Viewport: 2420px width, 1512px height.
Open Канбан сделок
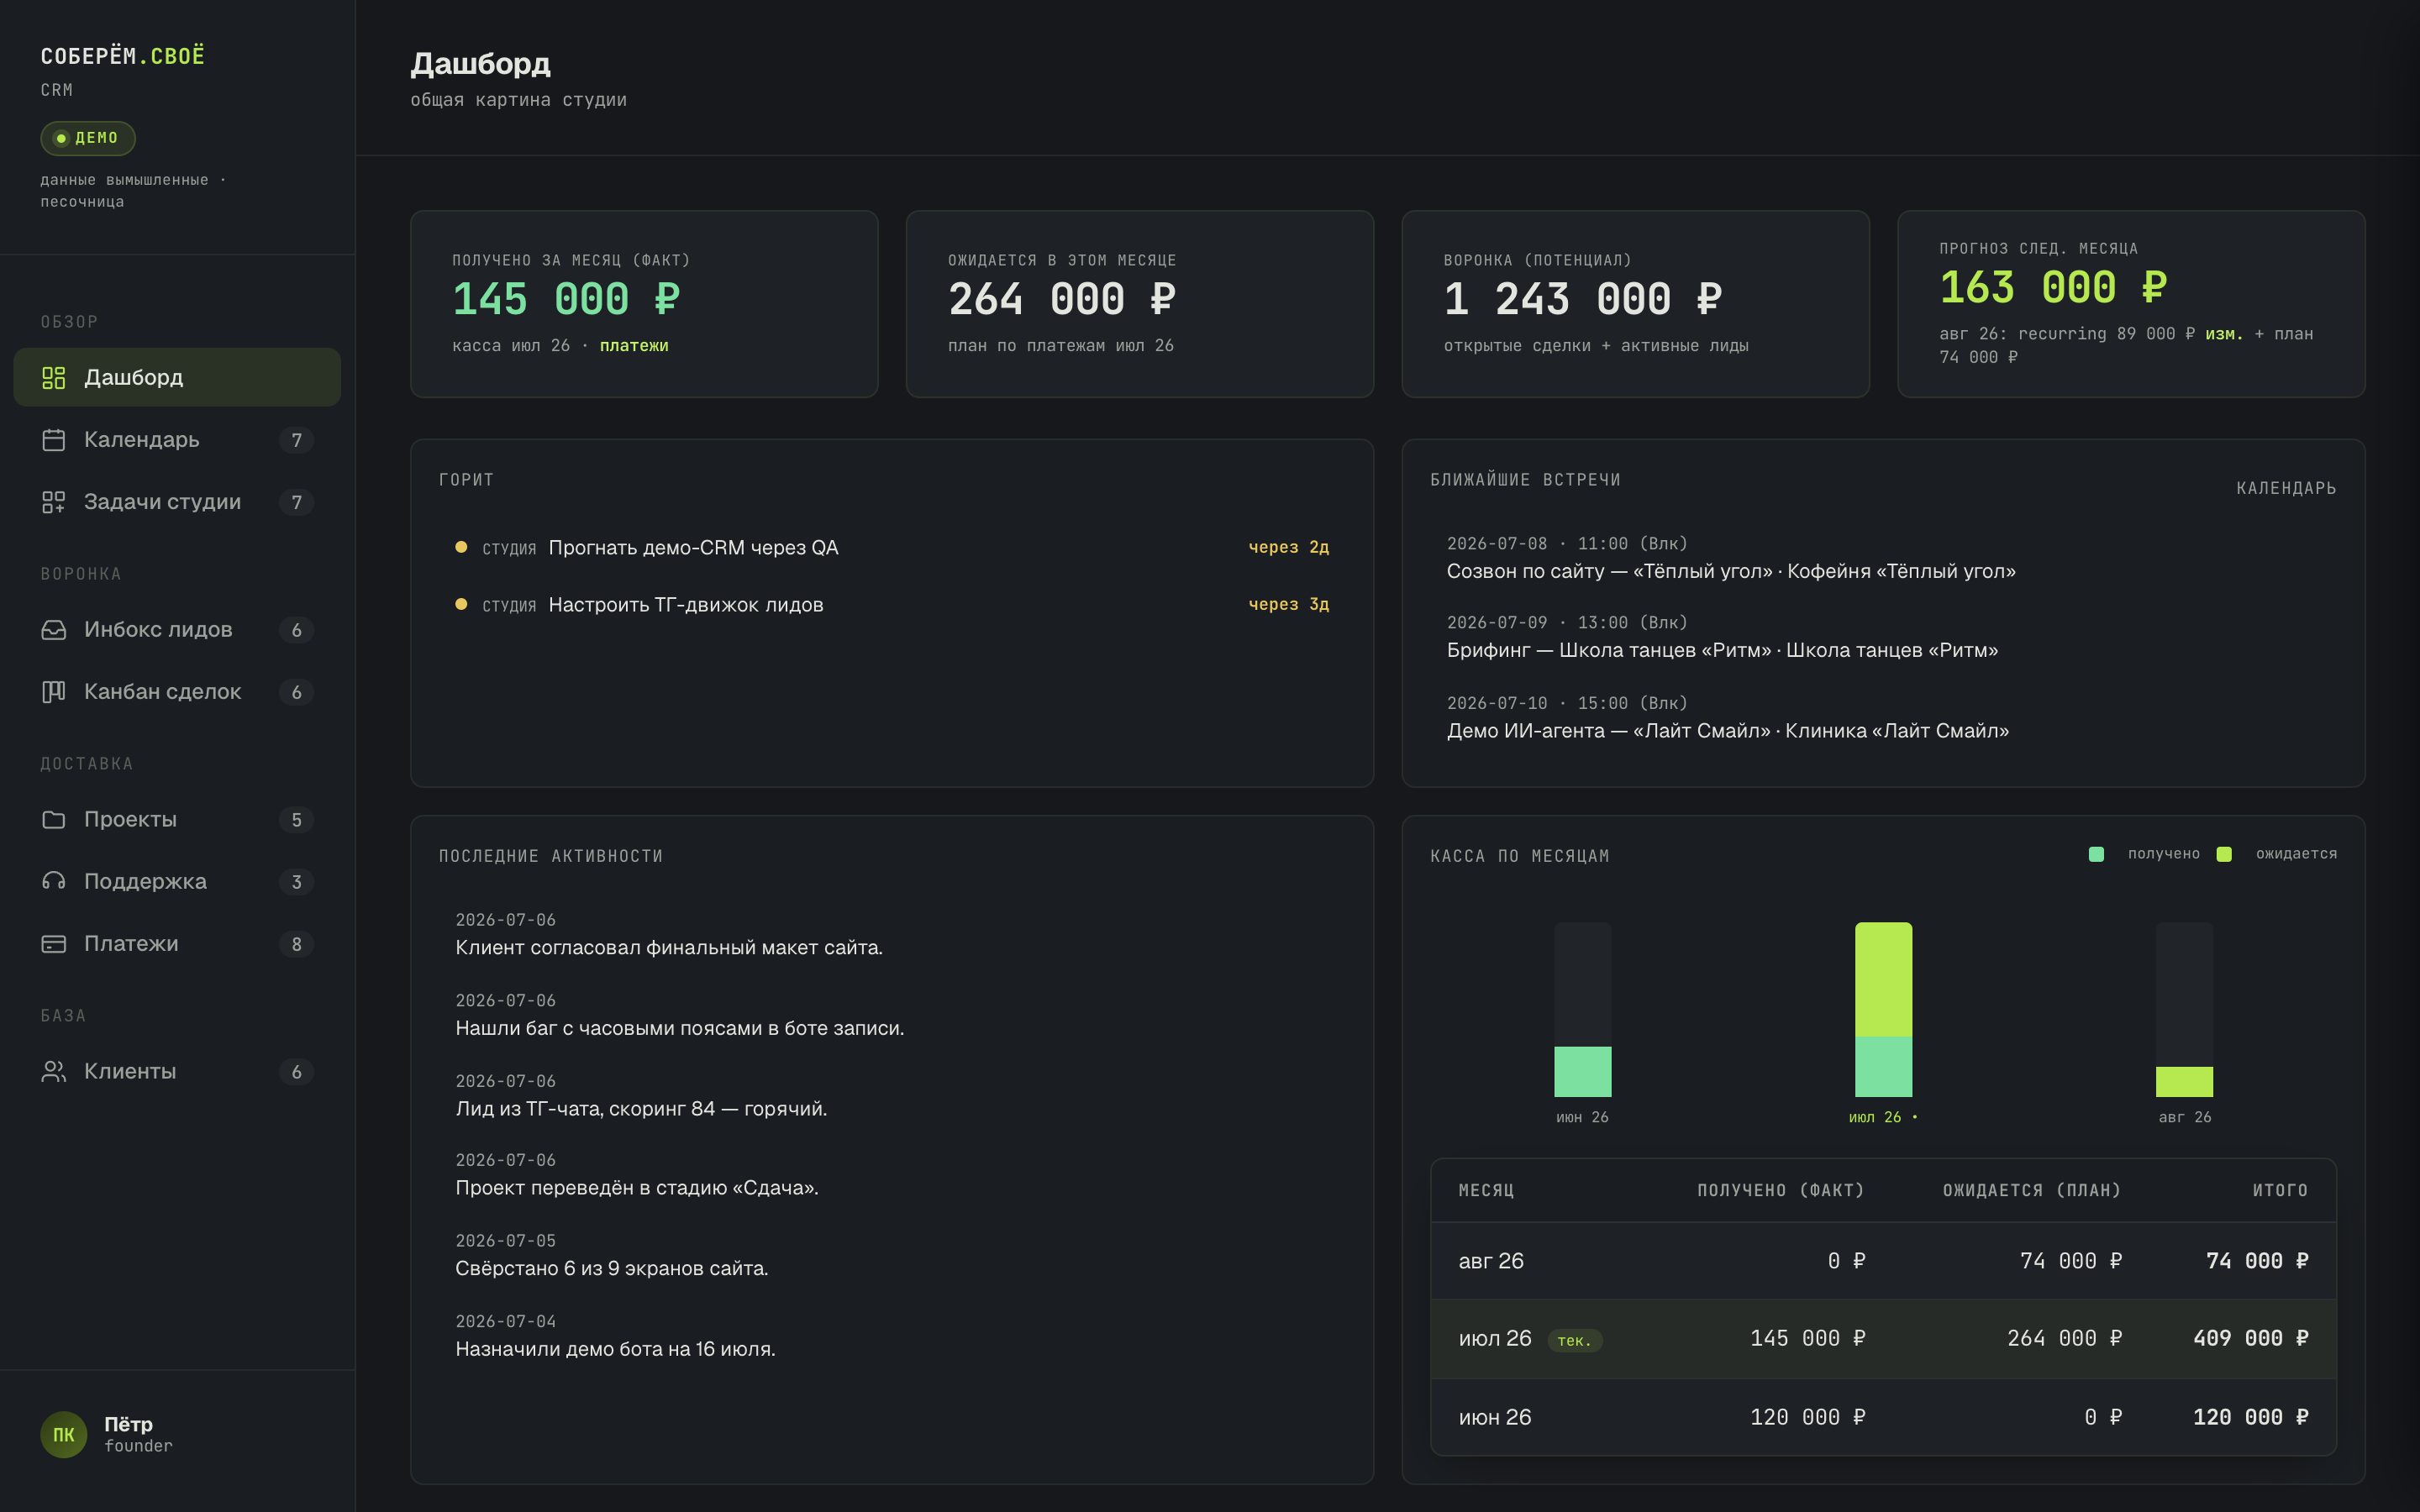177,692
